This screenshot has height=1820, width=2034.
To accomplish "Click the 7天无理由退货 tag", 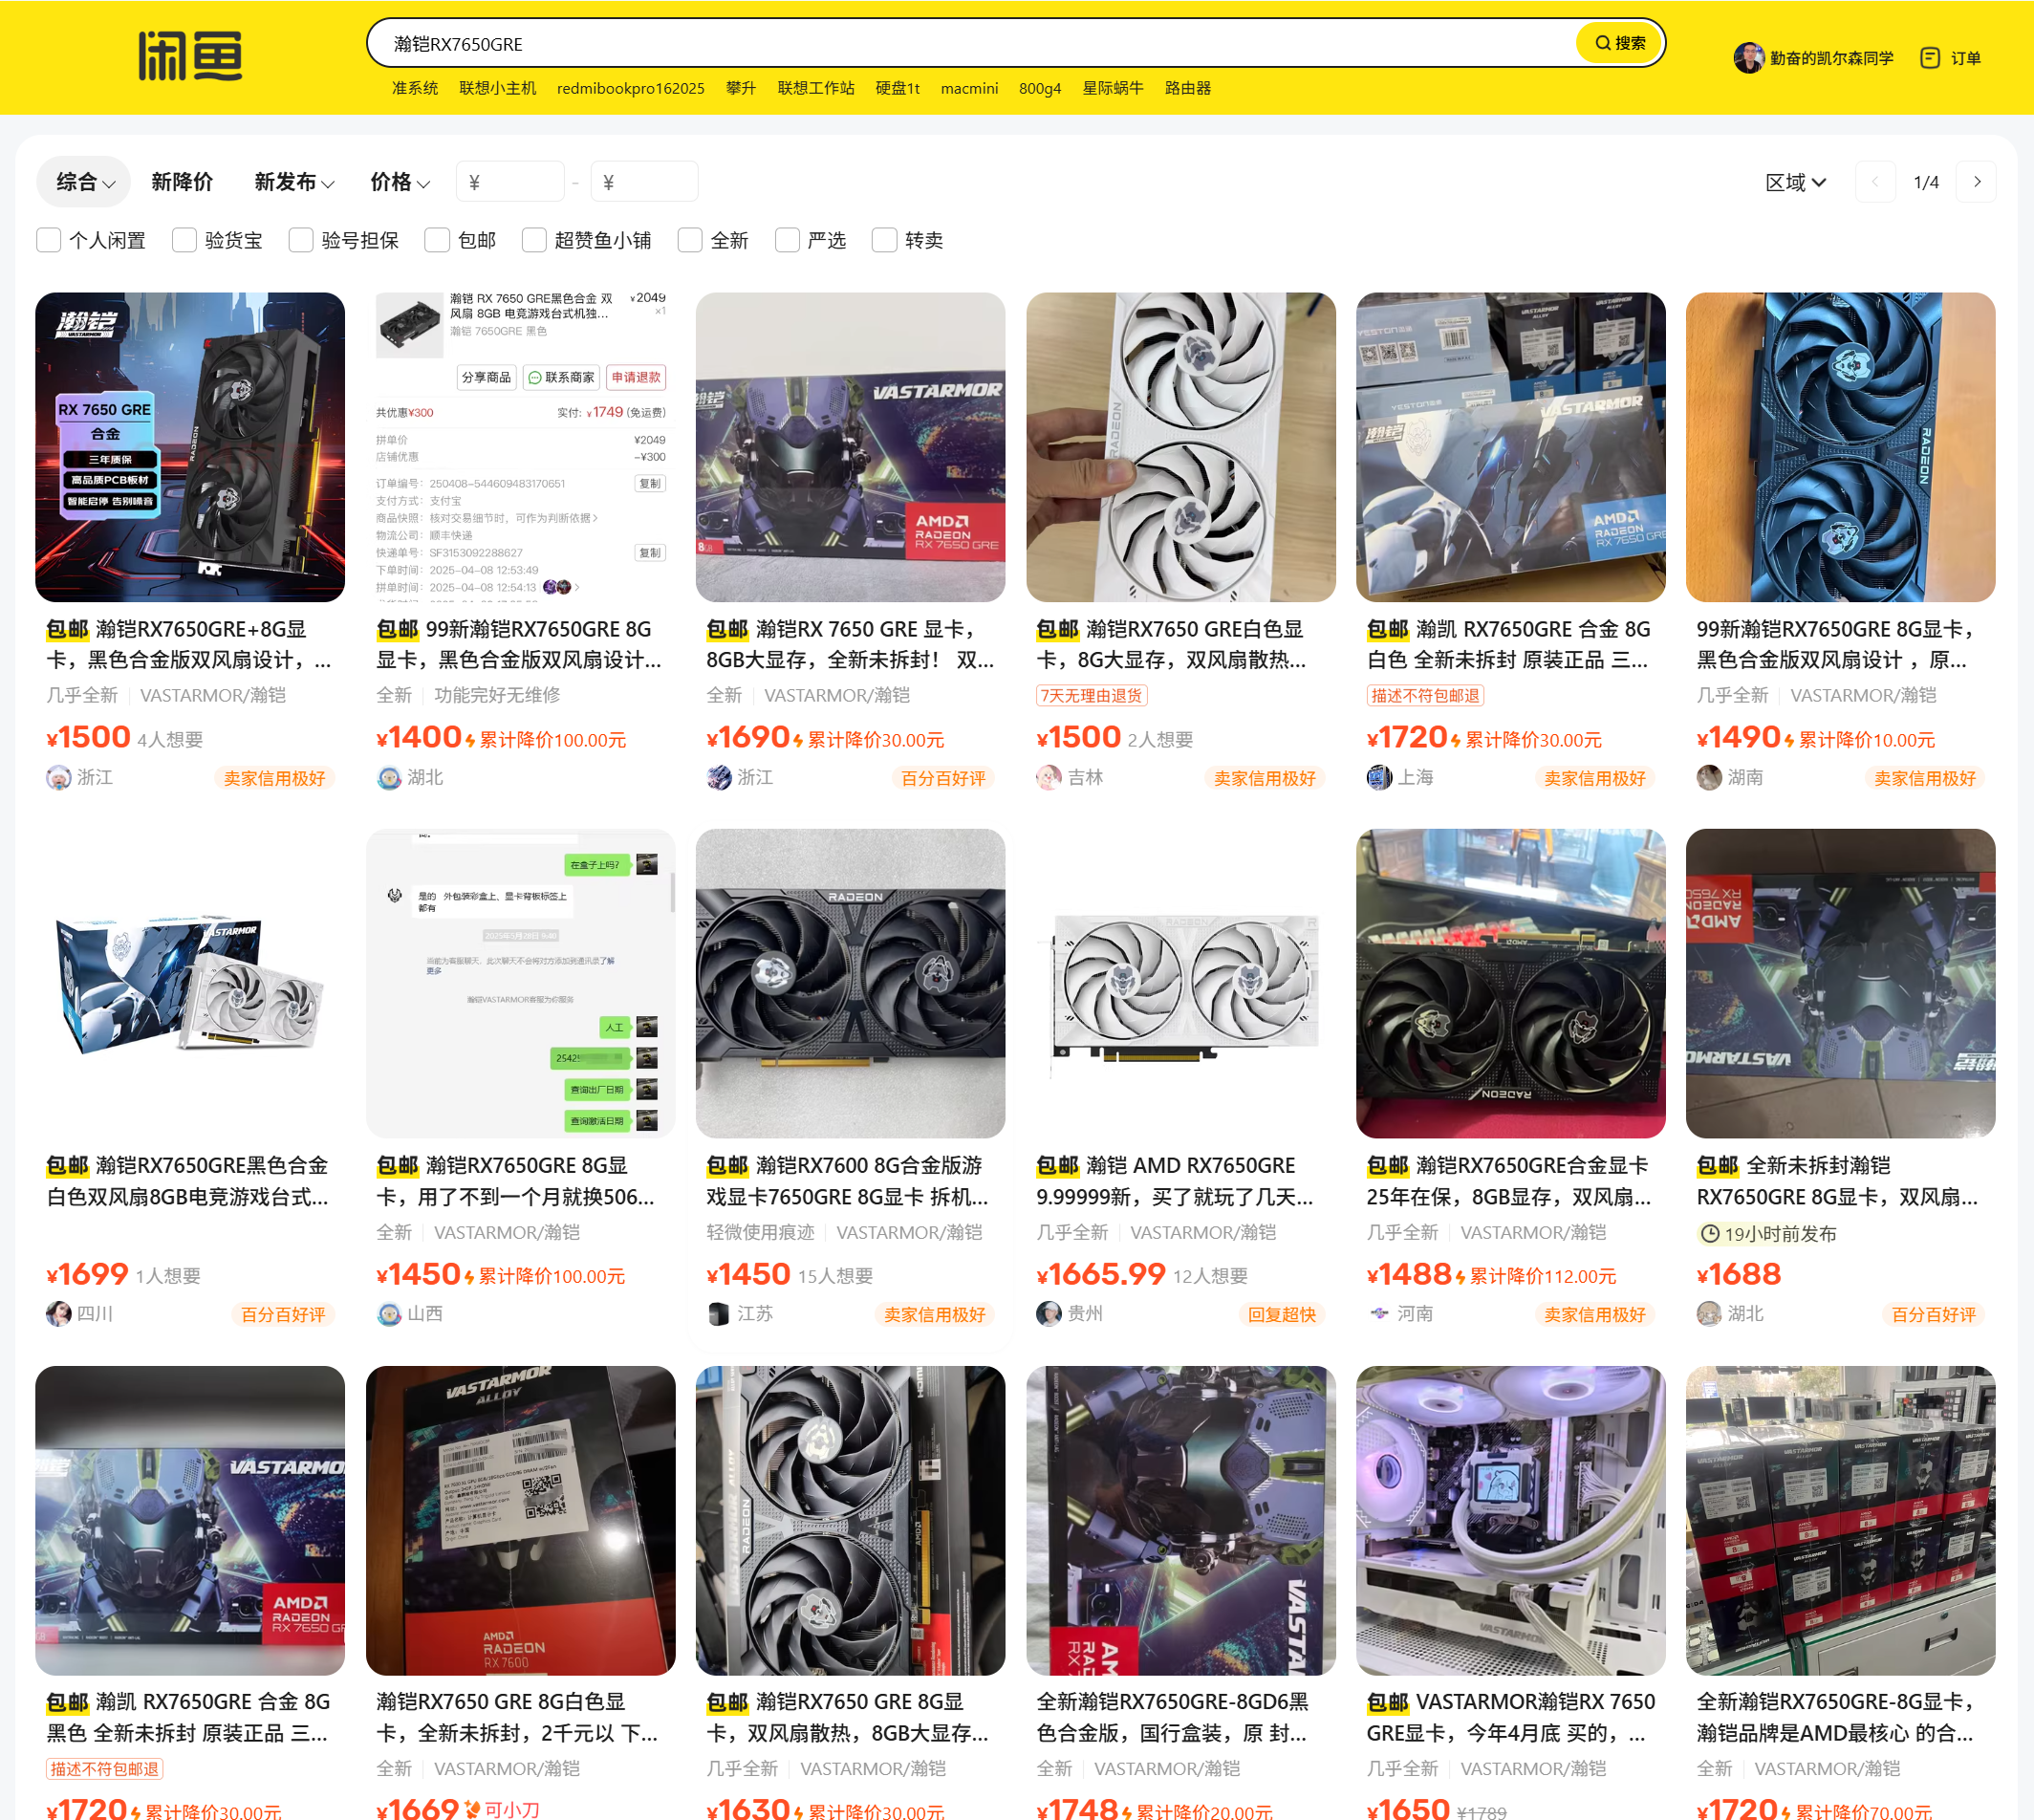I will pos(1091,696).
